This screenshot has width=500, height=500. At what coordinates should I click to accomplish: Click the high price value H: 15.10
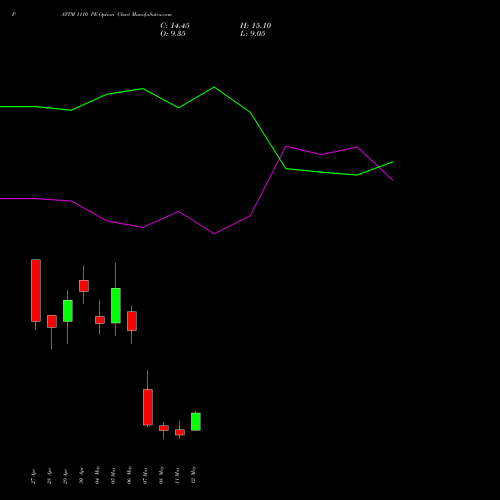coord(255,26)
